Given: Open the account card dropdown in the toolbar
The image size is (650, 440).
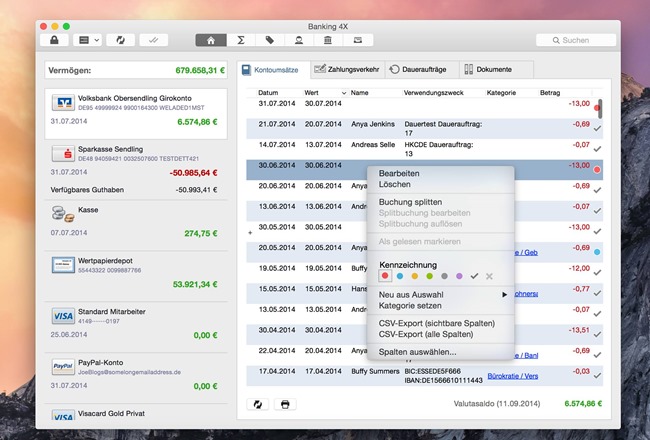Looking at the screenshot, I should (89, 40).
